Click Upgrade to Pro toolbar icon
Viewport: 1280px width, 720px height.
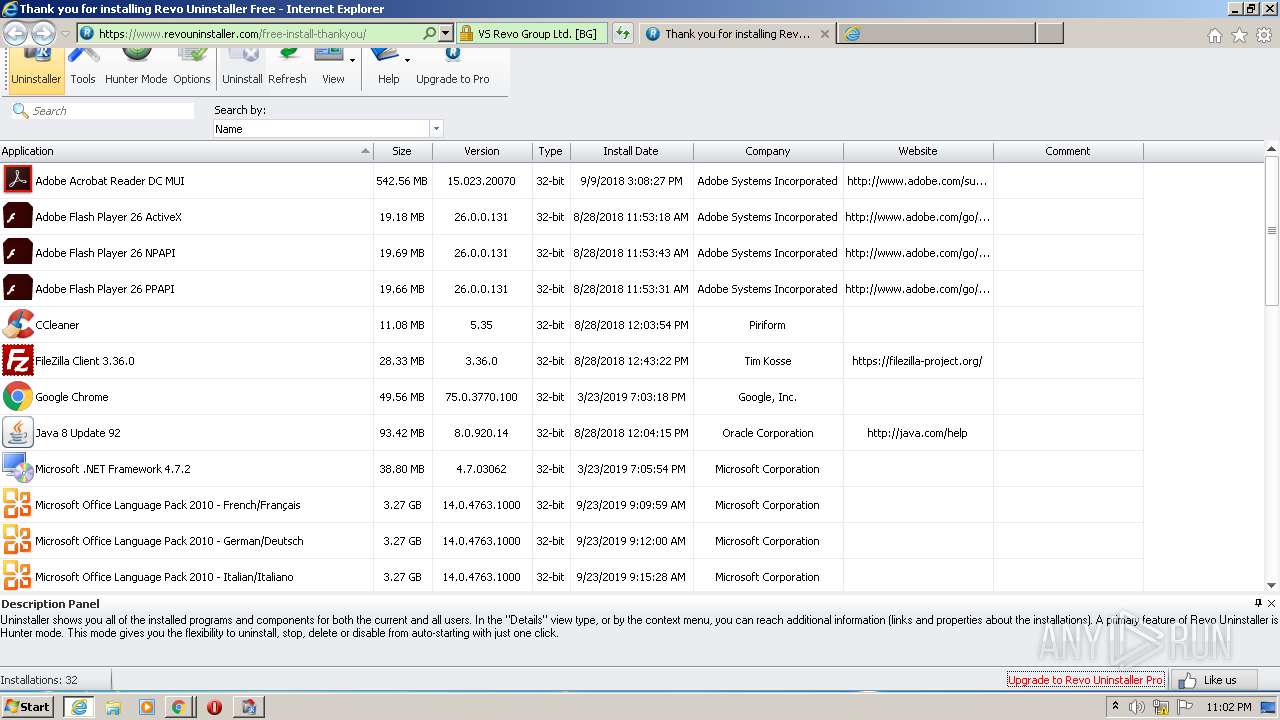tap(453, 68)
